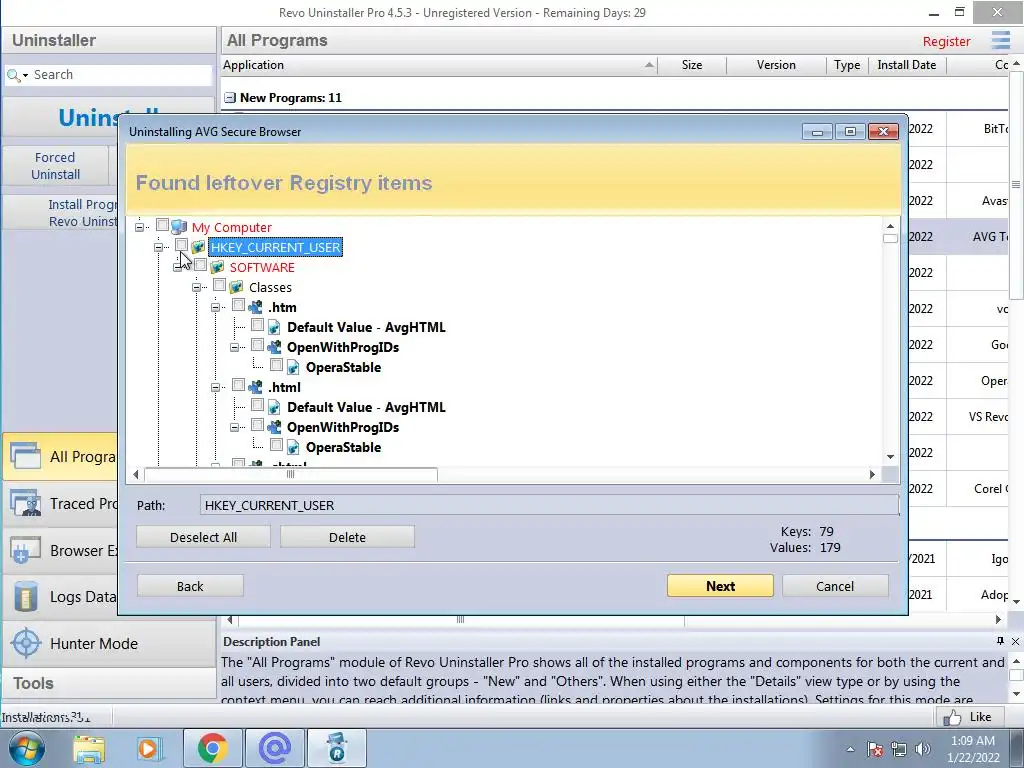
Task: Collapse OpenWithProgIDs under .htm
Action: pyautogui.click(x=234, y=347)
